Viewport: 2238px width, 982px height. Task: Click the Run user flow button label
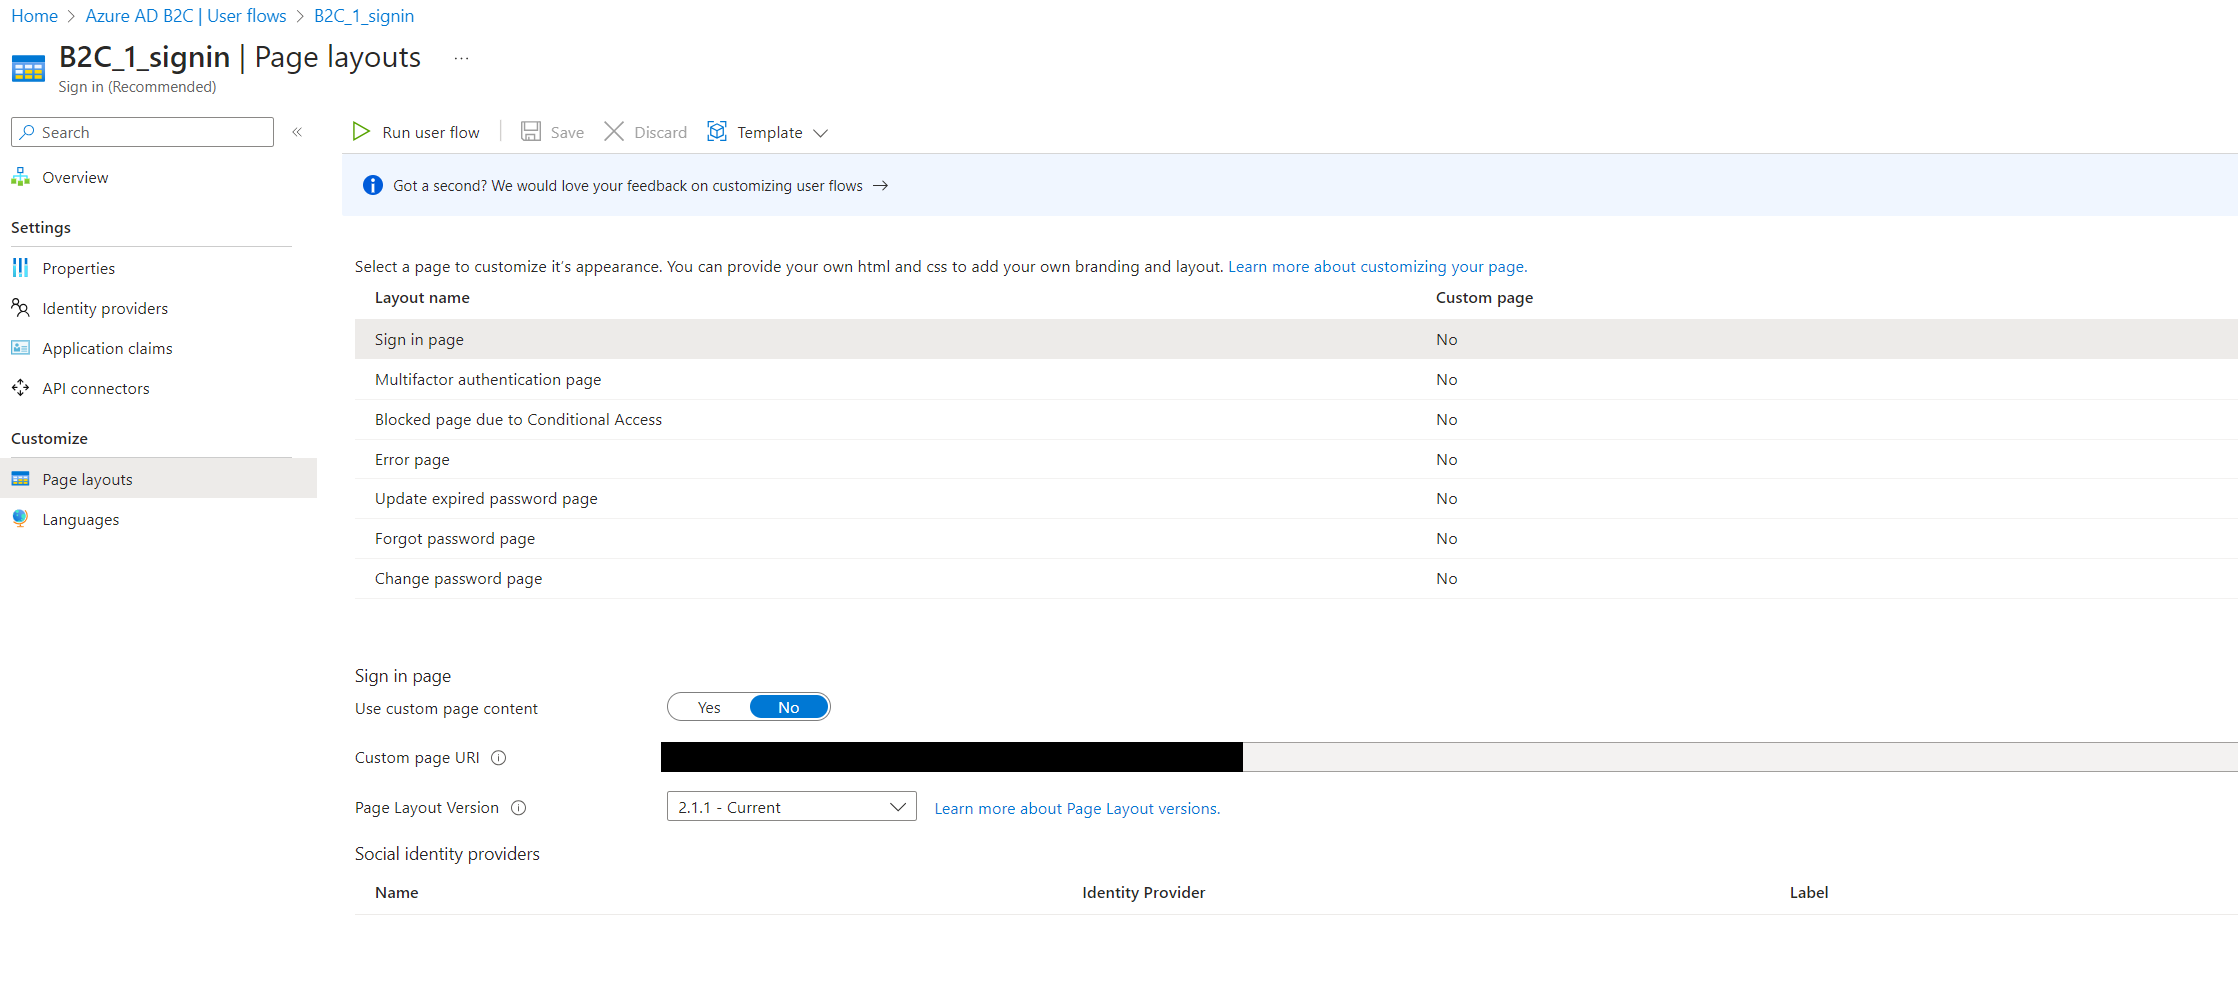coord(431,132)
